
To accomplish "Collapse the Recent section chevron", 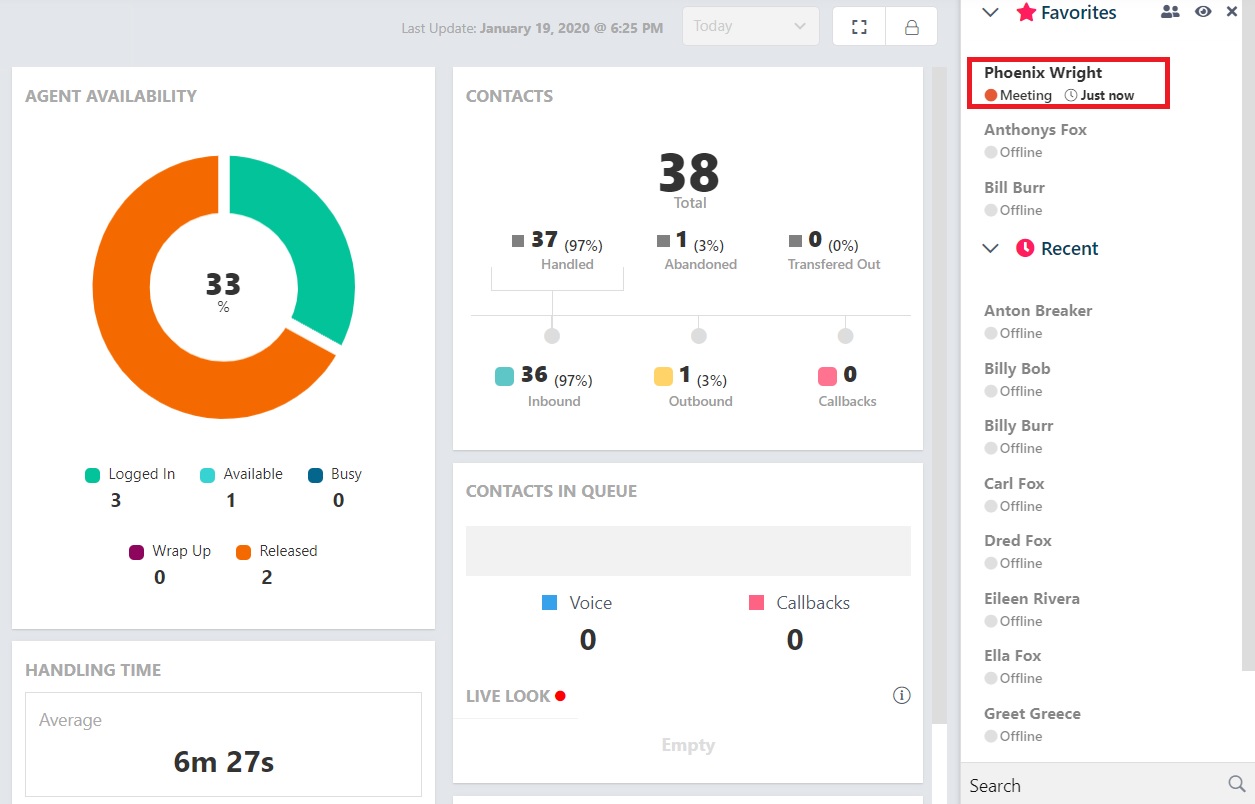I will 991,248.
